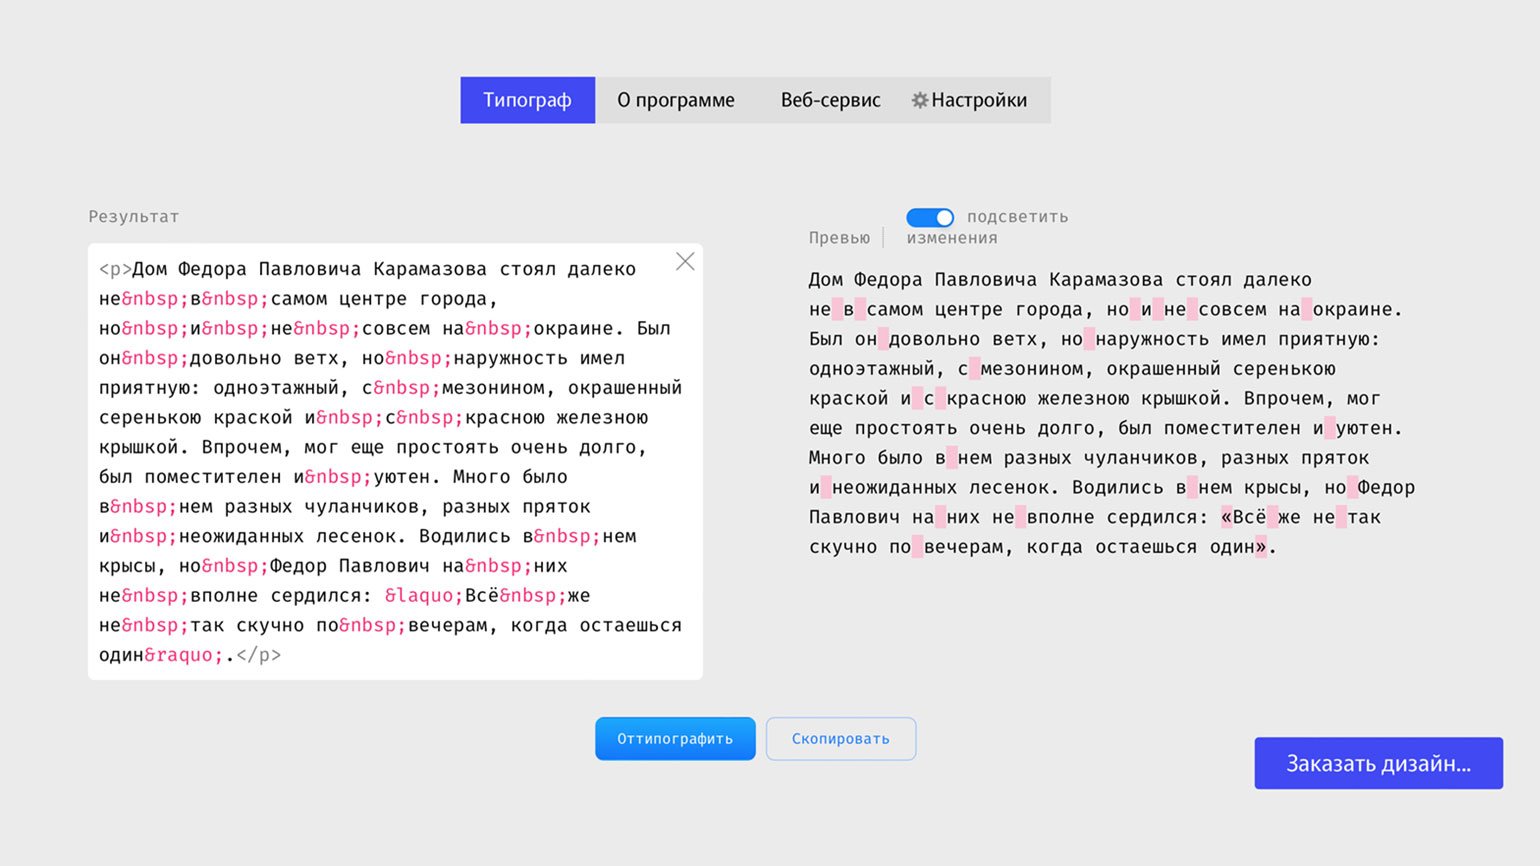1540x866 pixels.
Task: Click the word мезонином in the preview text
Action: (1032, 369)
